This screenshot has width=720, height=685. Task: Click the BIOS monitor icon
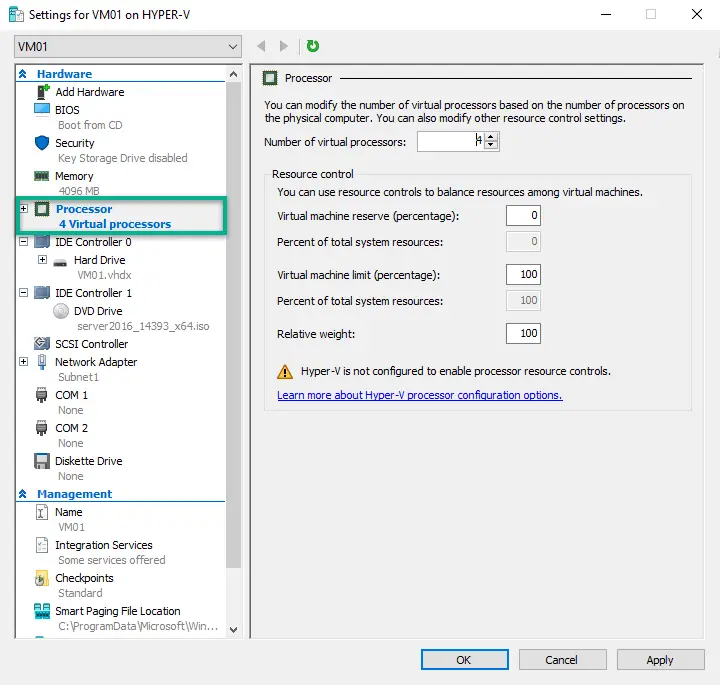coord(42,110)
